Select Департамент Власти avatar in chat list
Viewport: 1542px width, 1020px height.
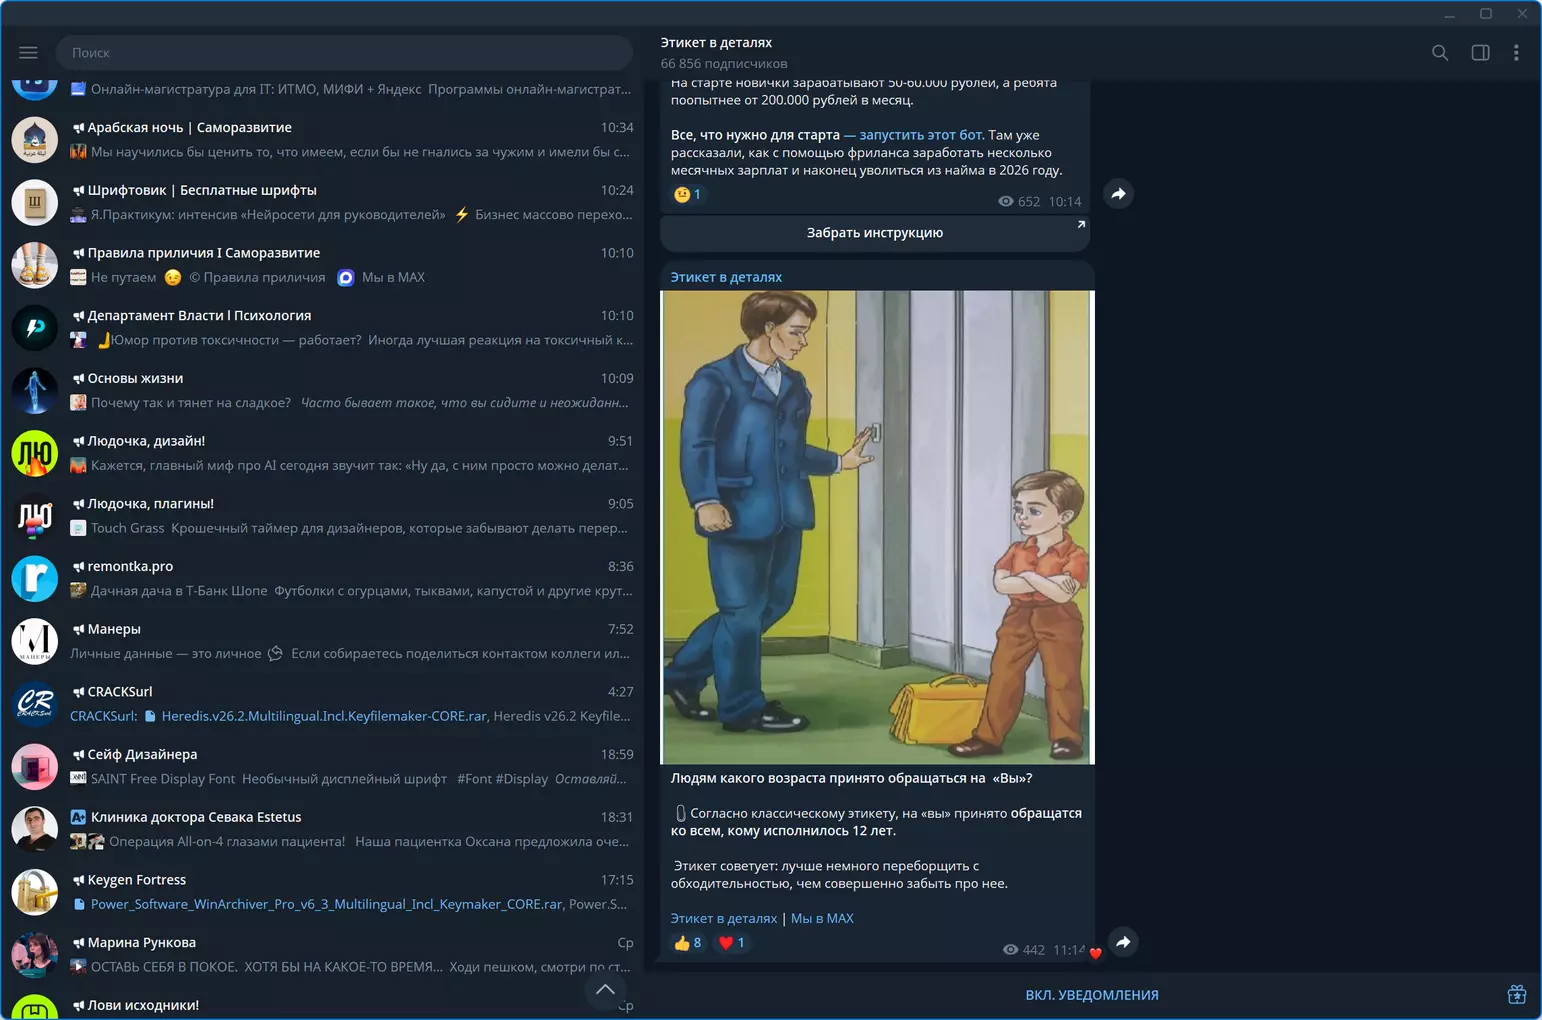tap(35, 328)
